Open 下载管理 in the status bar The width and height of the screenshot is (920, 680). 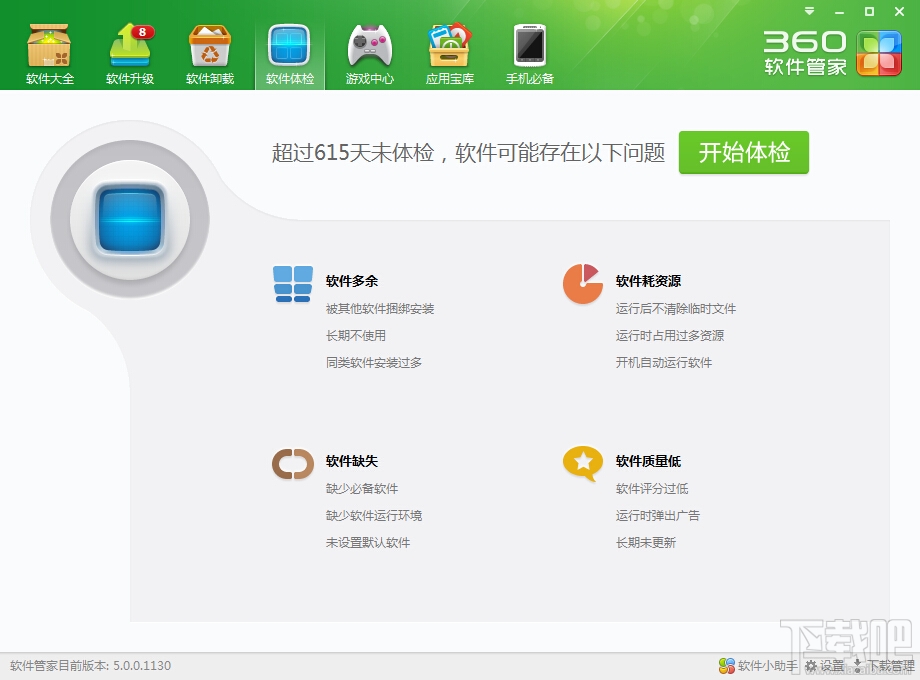(x=884, y=665)
